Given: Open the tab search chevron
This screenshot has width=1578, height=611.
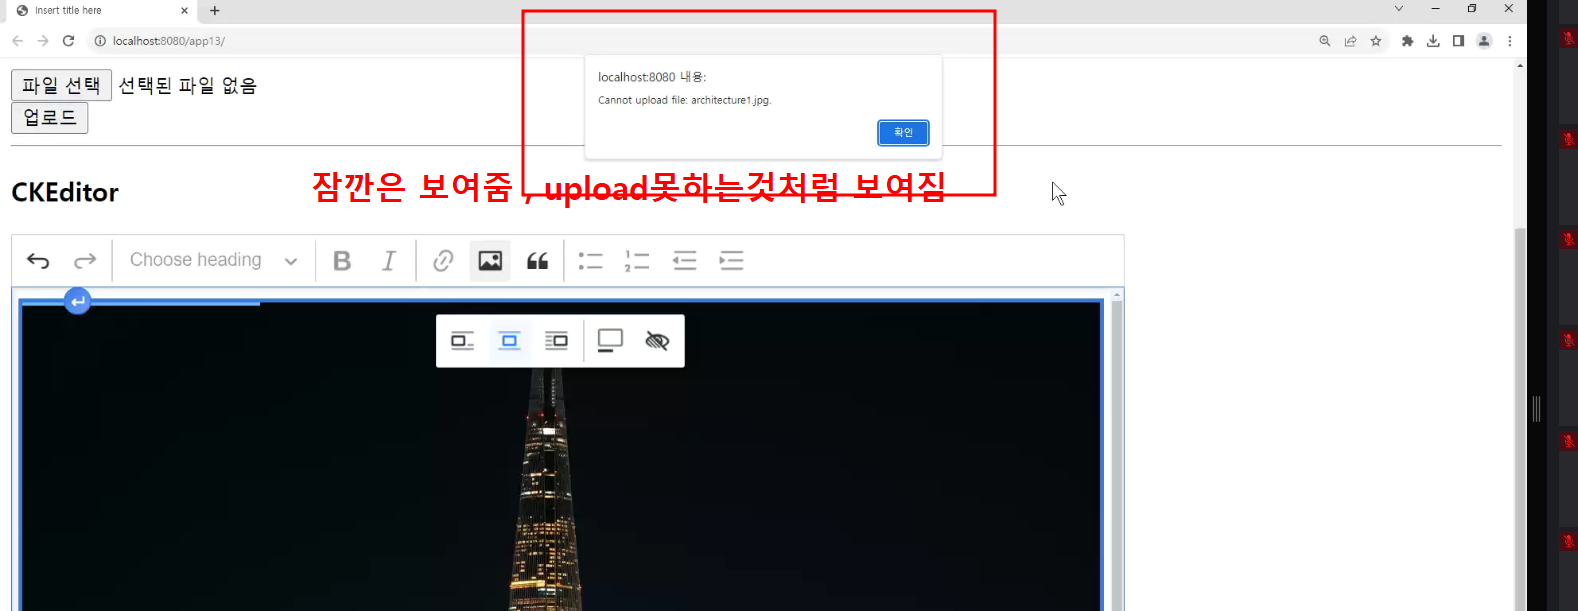Looking at the screenshot, I should tap(1399, 9).
